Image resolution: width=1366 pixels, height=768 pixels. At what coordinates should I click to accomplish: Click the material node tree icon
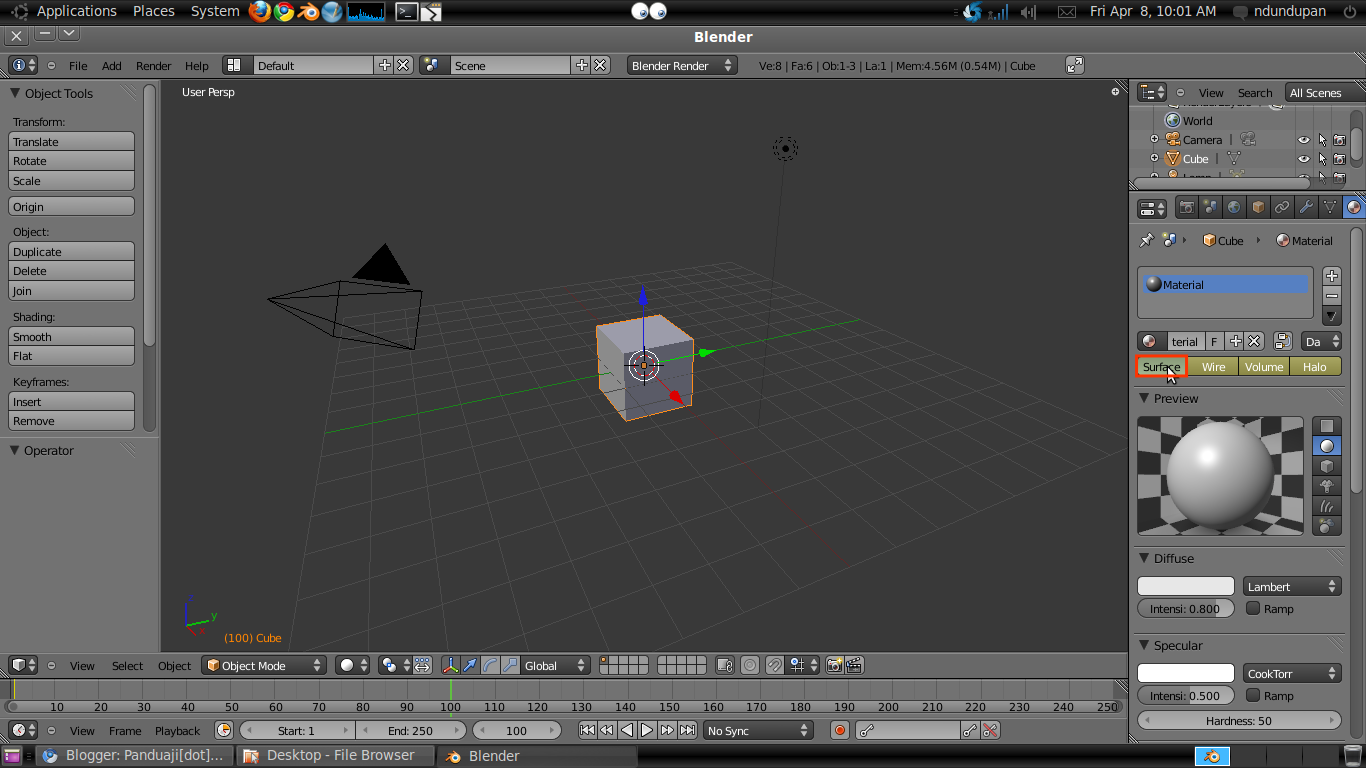pos(1283,341)
